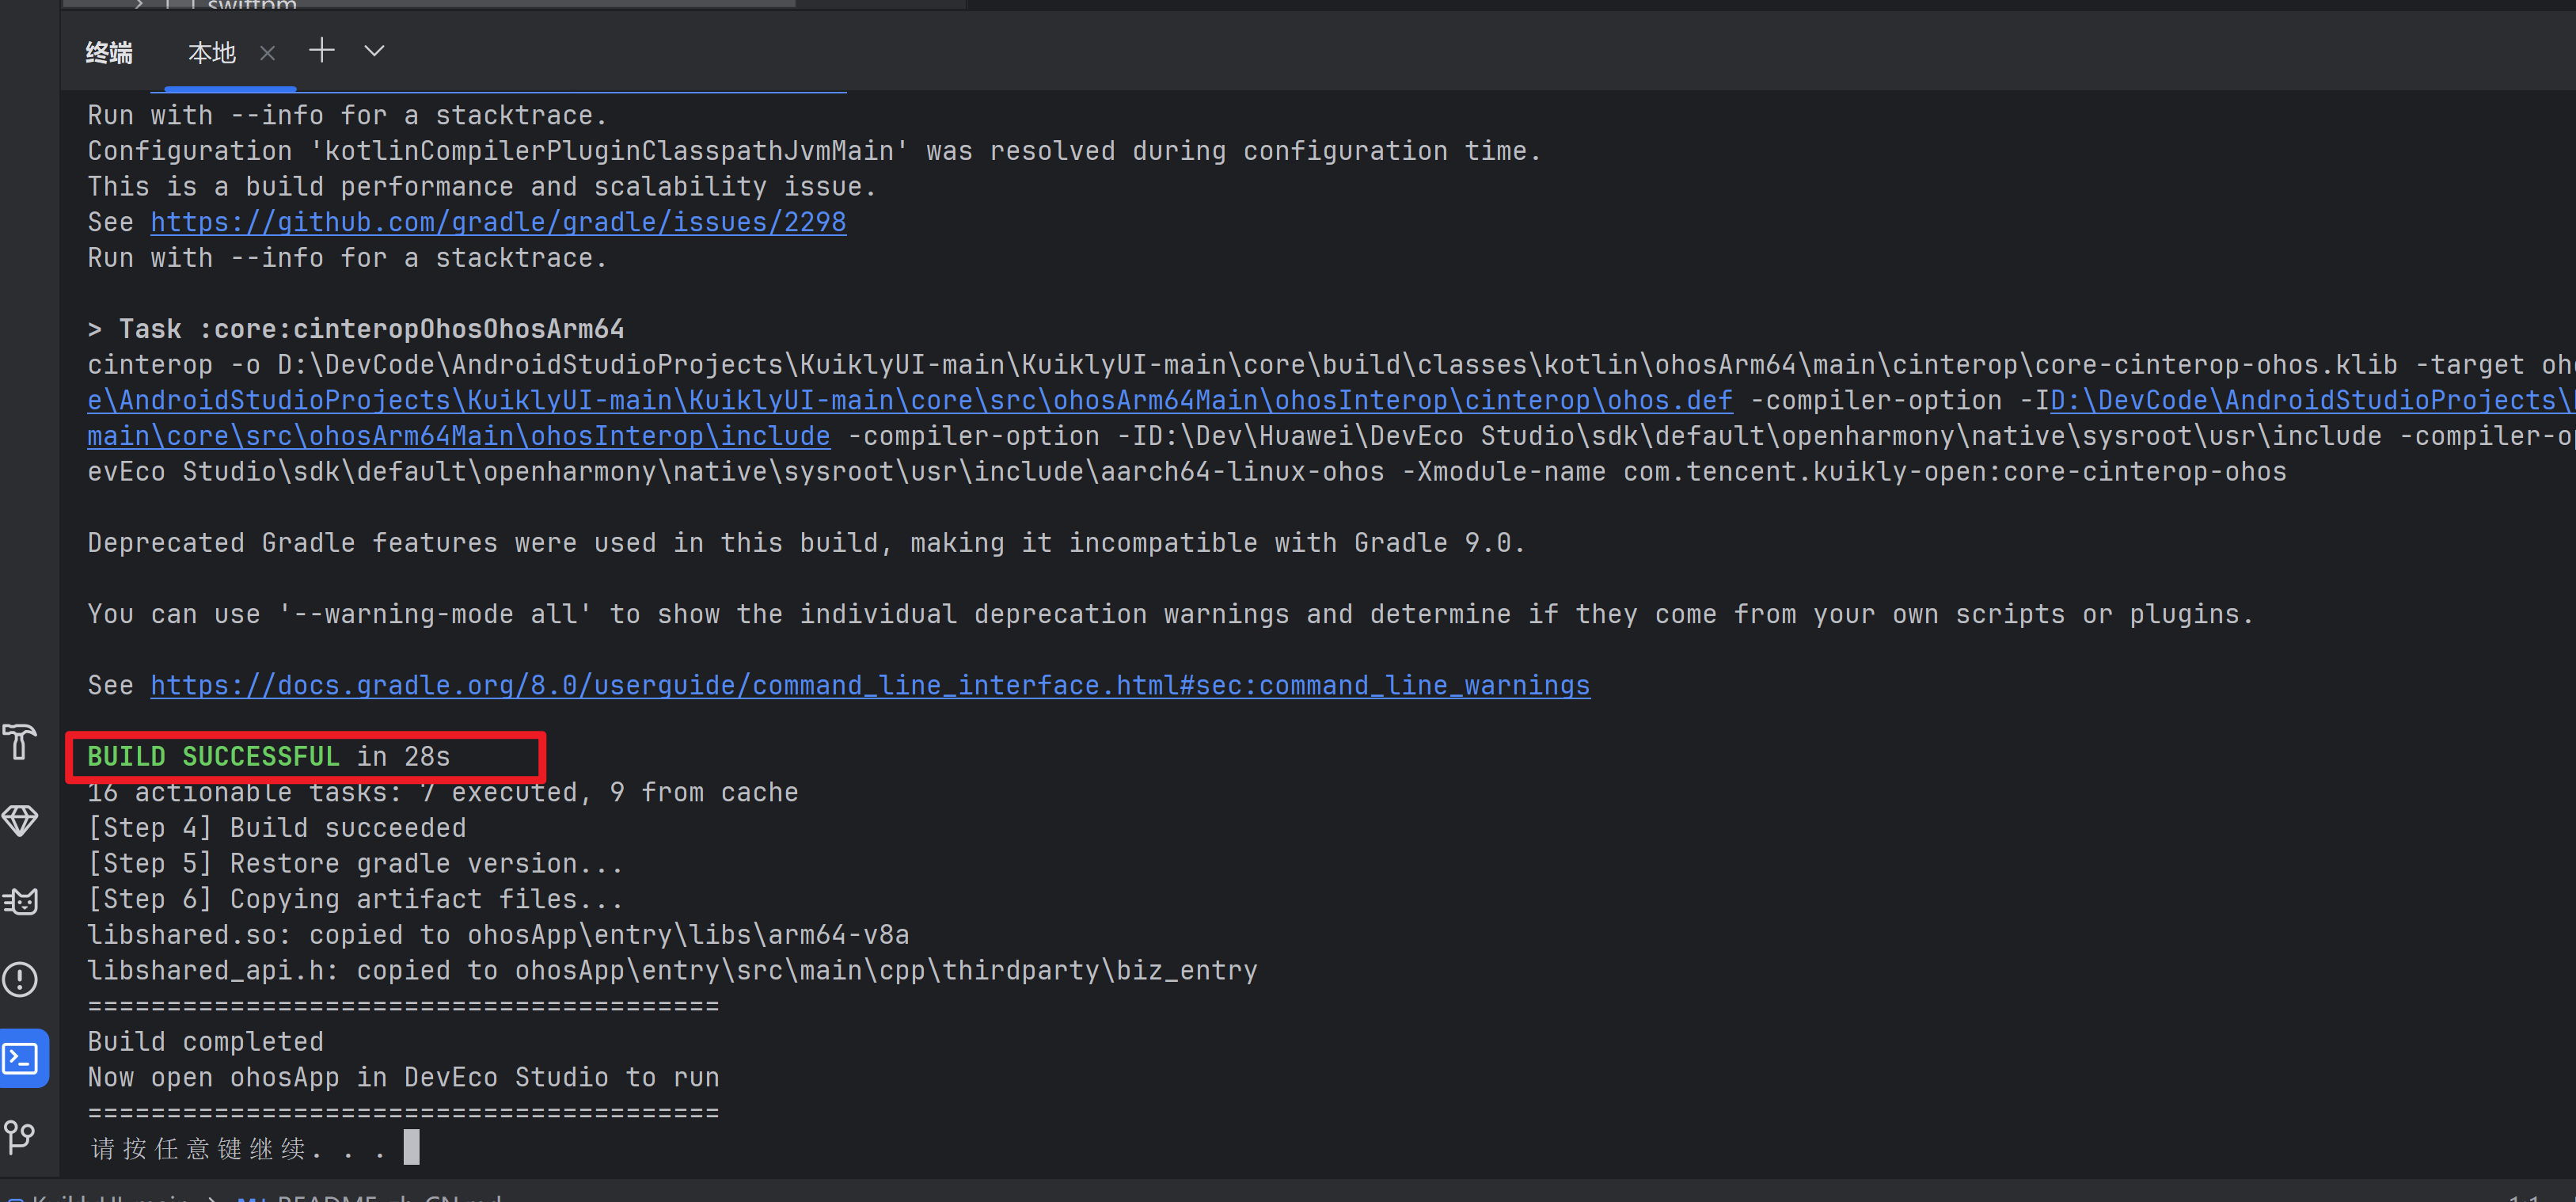This screenshot has height=1202, width=2576.
Task: Switch to the 本地 terminal tab
Action: pyautogui.click(x=212, y=53)
